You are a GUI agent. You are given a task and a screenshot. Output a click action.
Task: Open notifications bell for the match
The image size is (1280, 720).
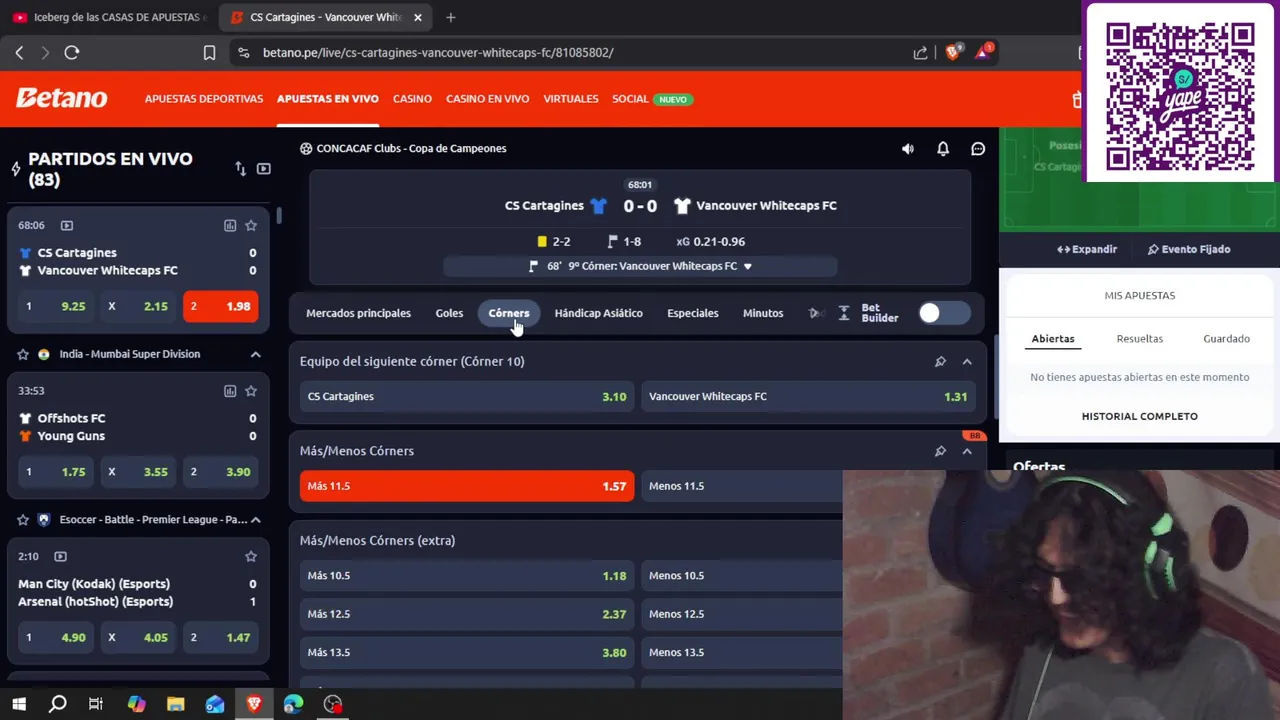coord(943,149)
